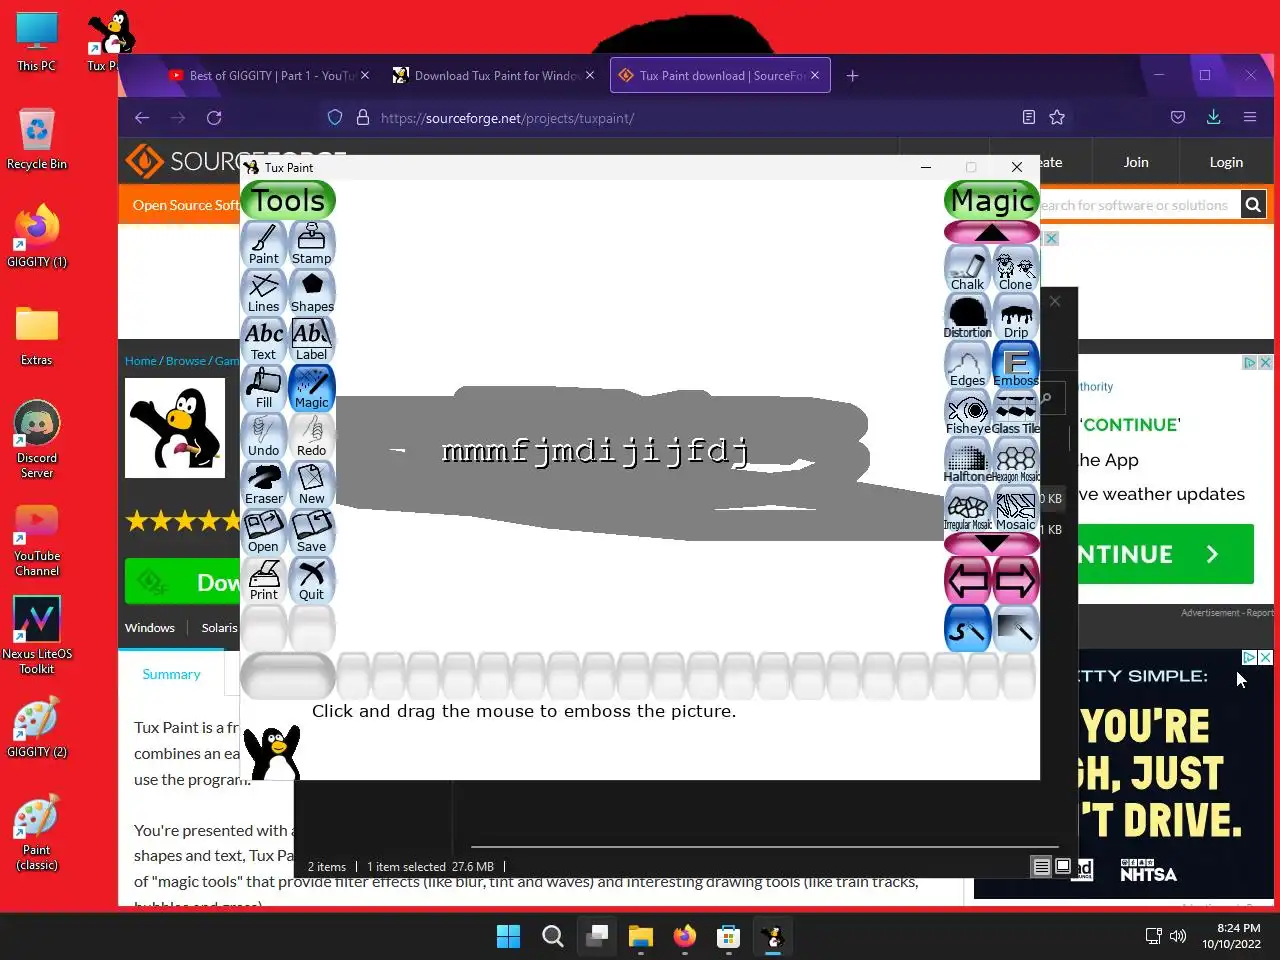Screen dimensions: 1280x960
Task: Choose the Mosaic magic effect
Action: coord(1016,510)
